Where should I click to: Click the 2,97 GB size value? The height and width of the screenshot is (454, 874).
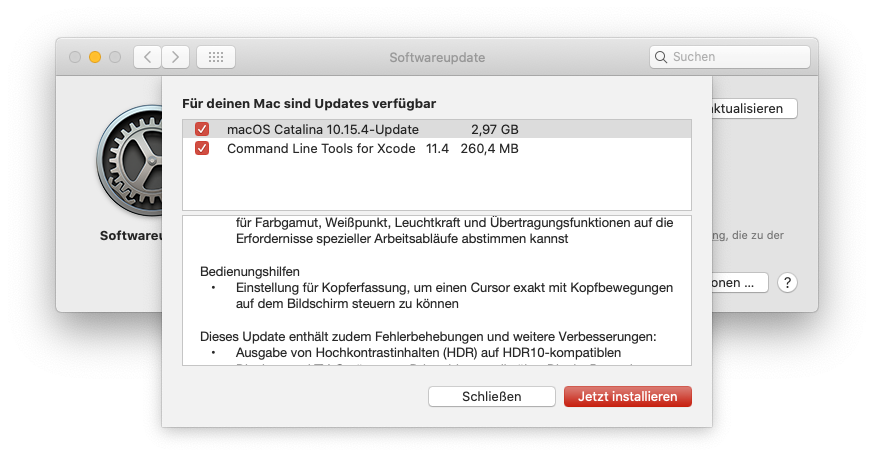pos(494,129)
